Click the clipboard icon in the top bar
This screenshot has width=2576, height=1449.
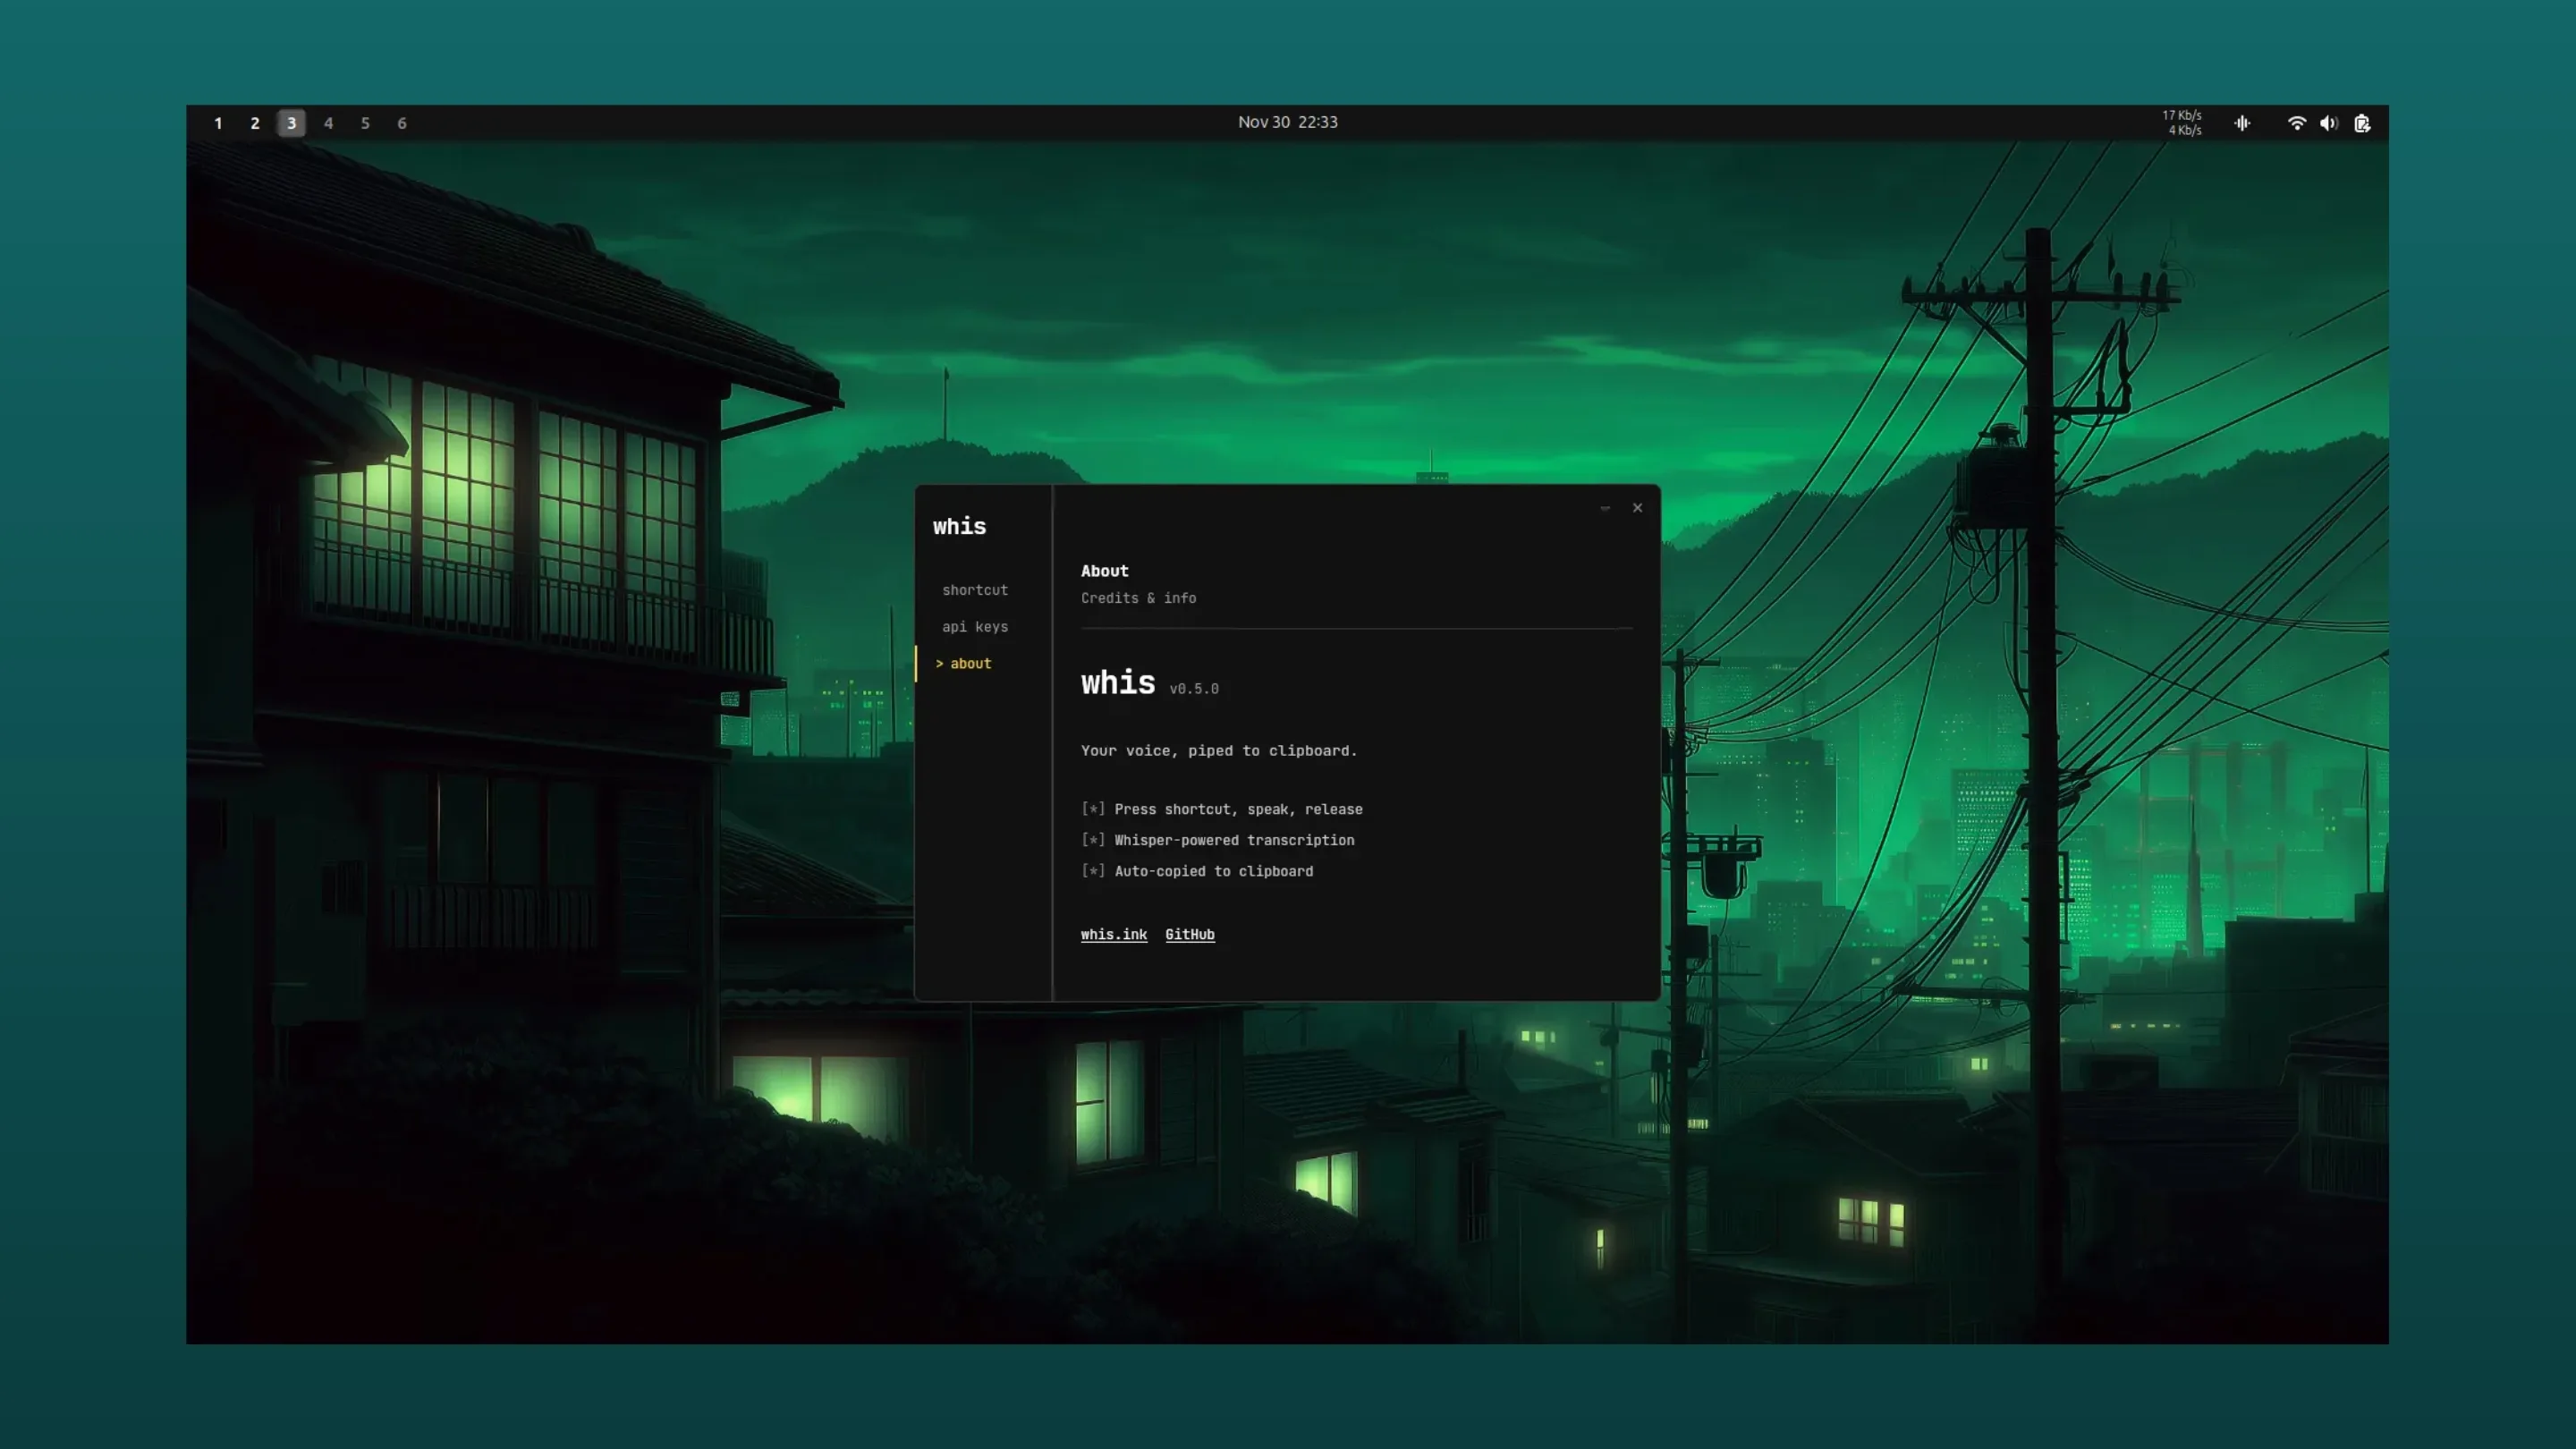2362,122
